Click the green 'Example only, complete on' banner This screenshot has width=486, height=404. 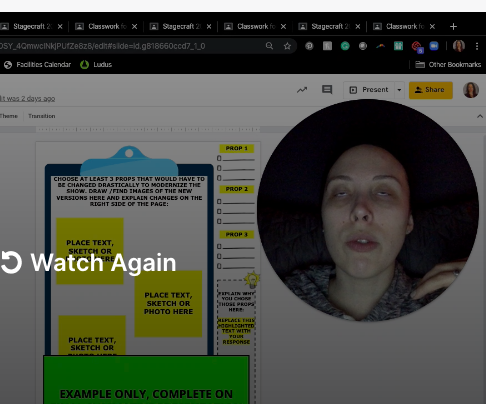coord(146,380)
